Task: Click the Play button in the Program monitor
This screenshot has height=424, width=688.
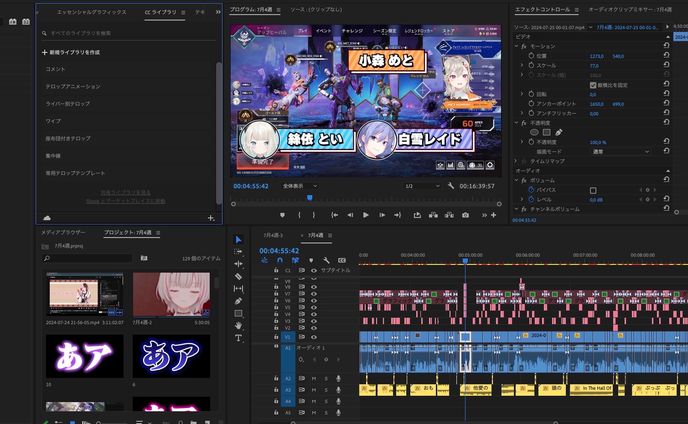Action: click(366, 215)
